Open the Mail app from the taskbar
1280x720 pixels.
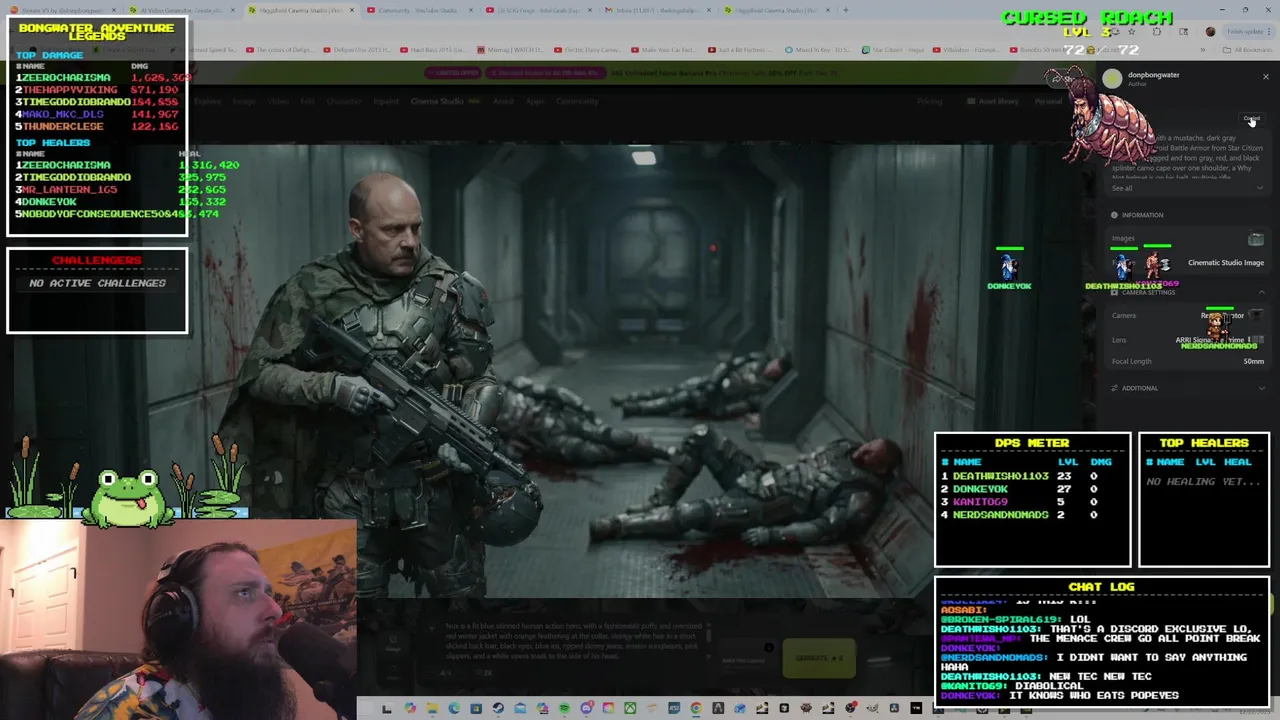(520, 708)
